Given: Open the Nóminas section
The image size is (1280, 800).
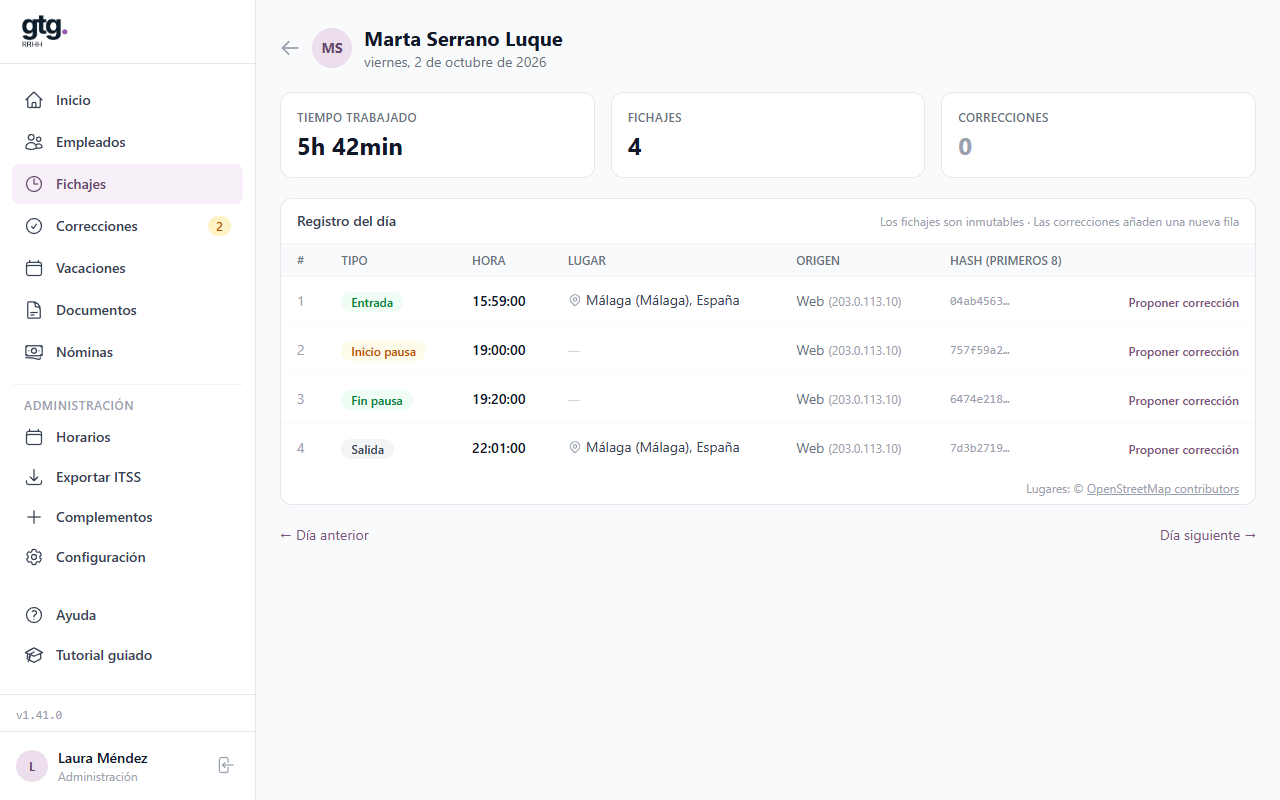Looking at the screenshot, I should (x=127, y=352).
